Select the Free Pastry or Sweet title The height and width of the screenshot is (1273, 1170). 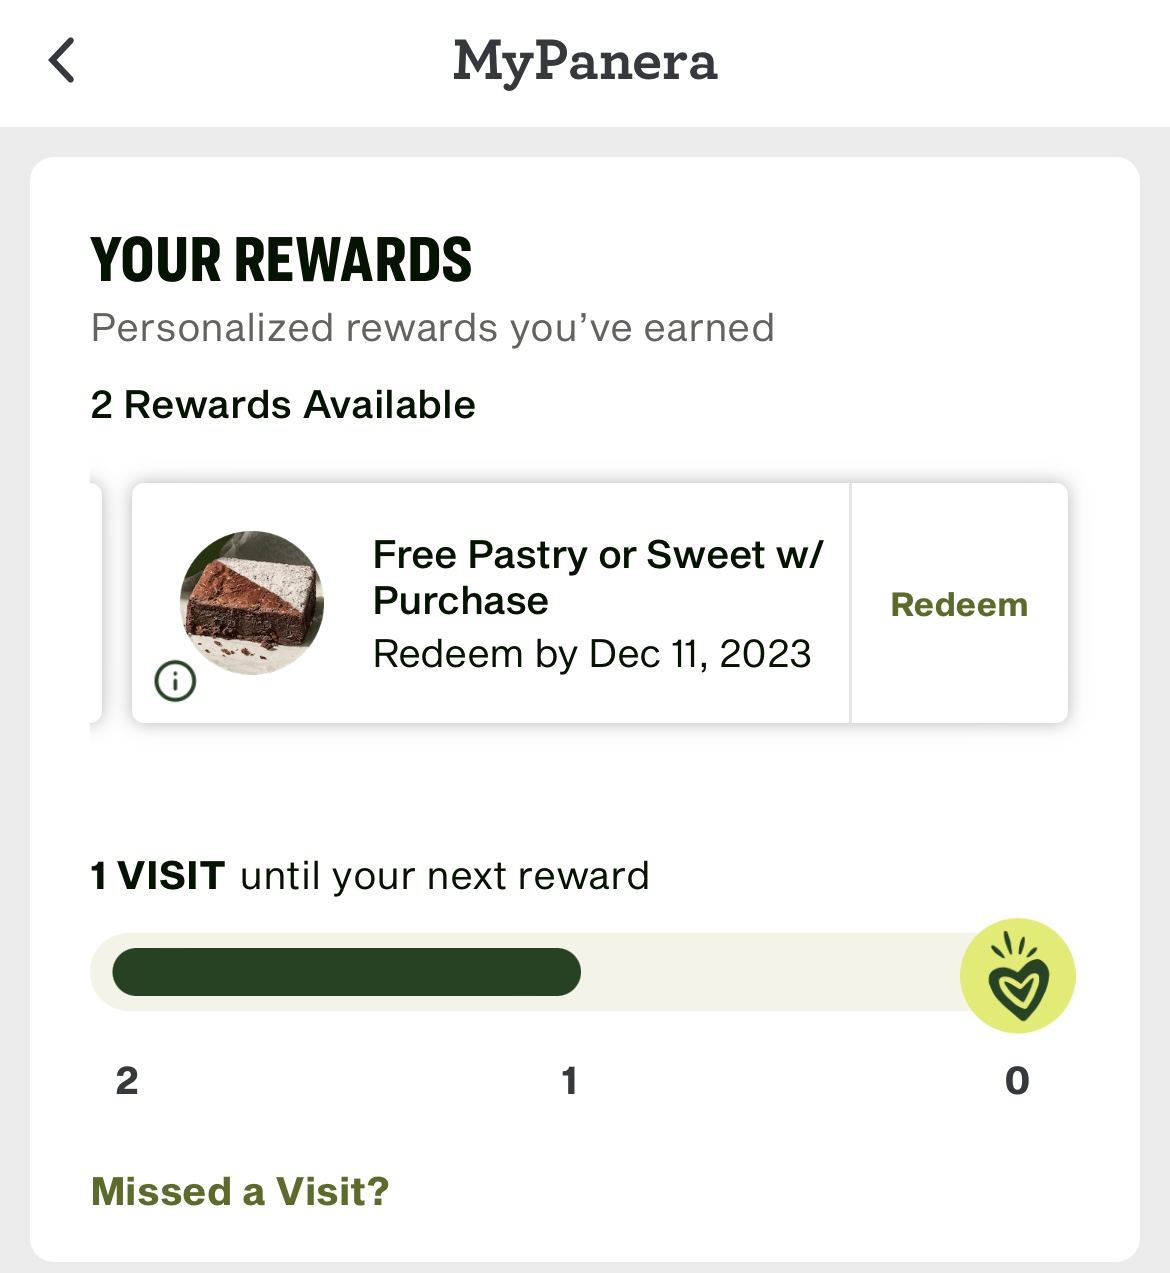597,577
